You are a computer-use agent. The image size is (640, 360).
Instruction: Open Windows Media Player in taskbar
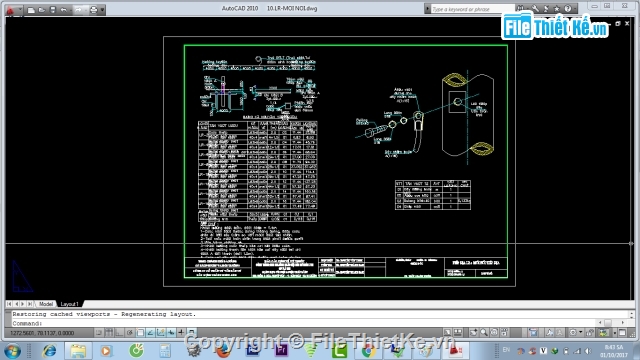coord(106,351)
